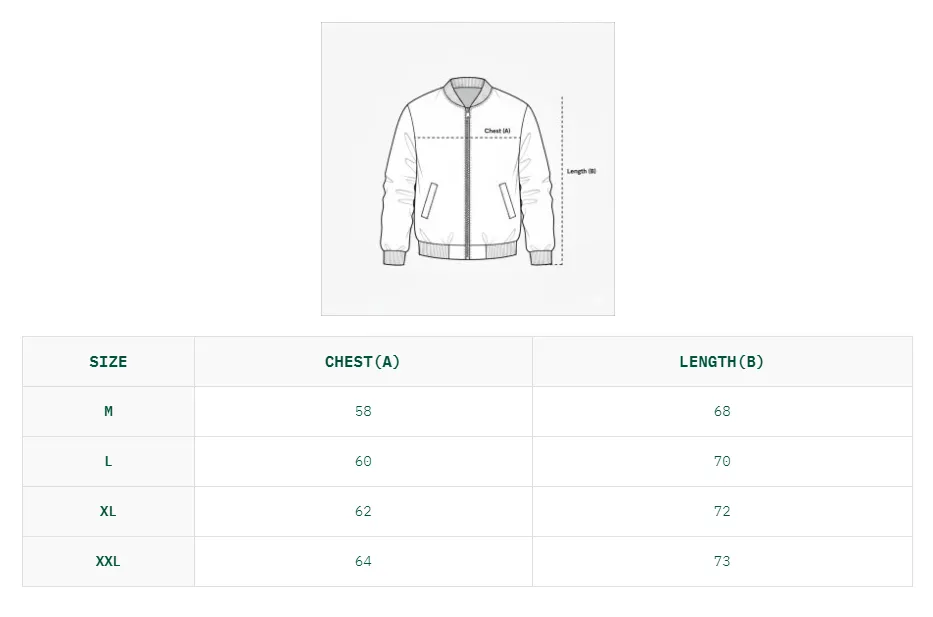Select the XL size row label
The image size is (933, 617).
pyautogui.click(x=108, y=511)
